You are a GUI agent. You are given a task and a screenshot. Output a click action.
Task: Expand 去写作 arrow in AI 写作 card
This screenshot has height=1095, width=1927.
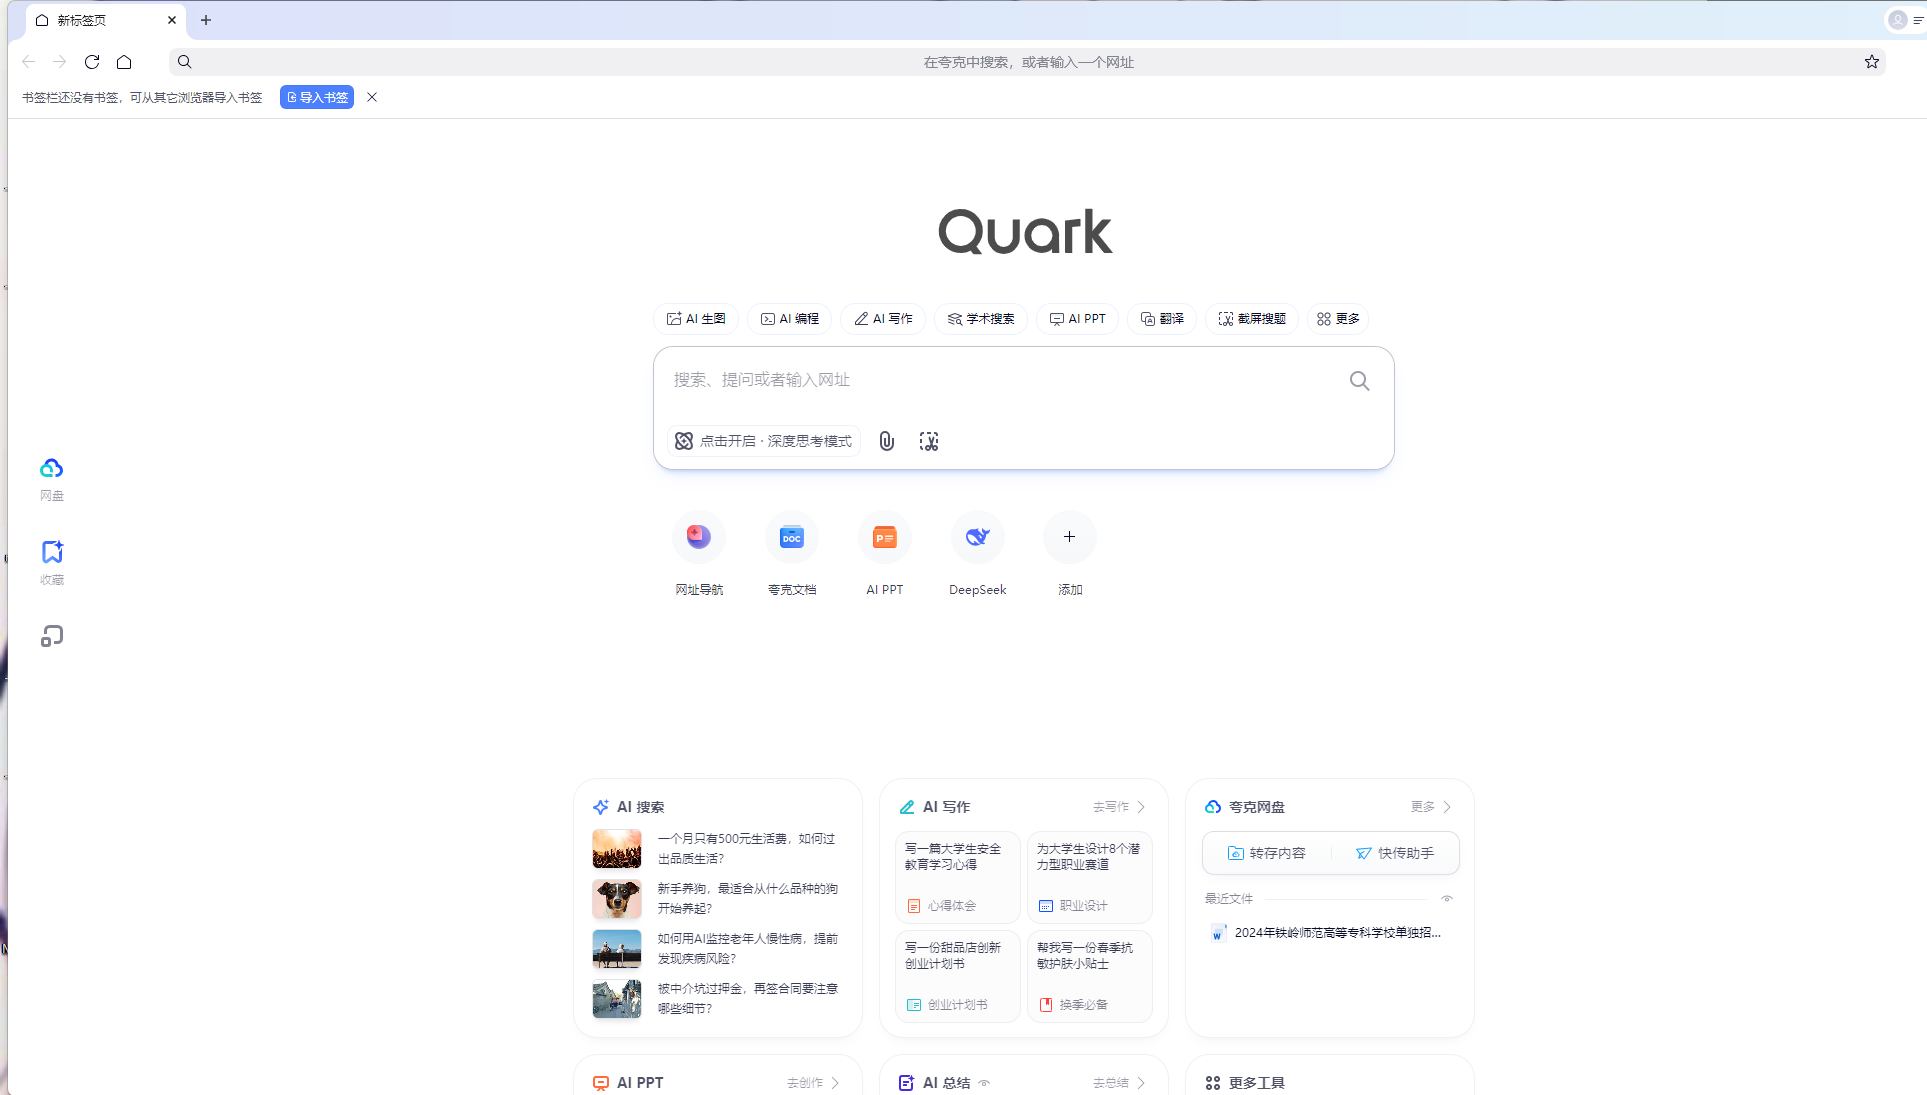pos(1119,807)
